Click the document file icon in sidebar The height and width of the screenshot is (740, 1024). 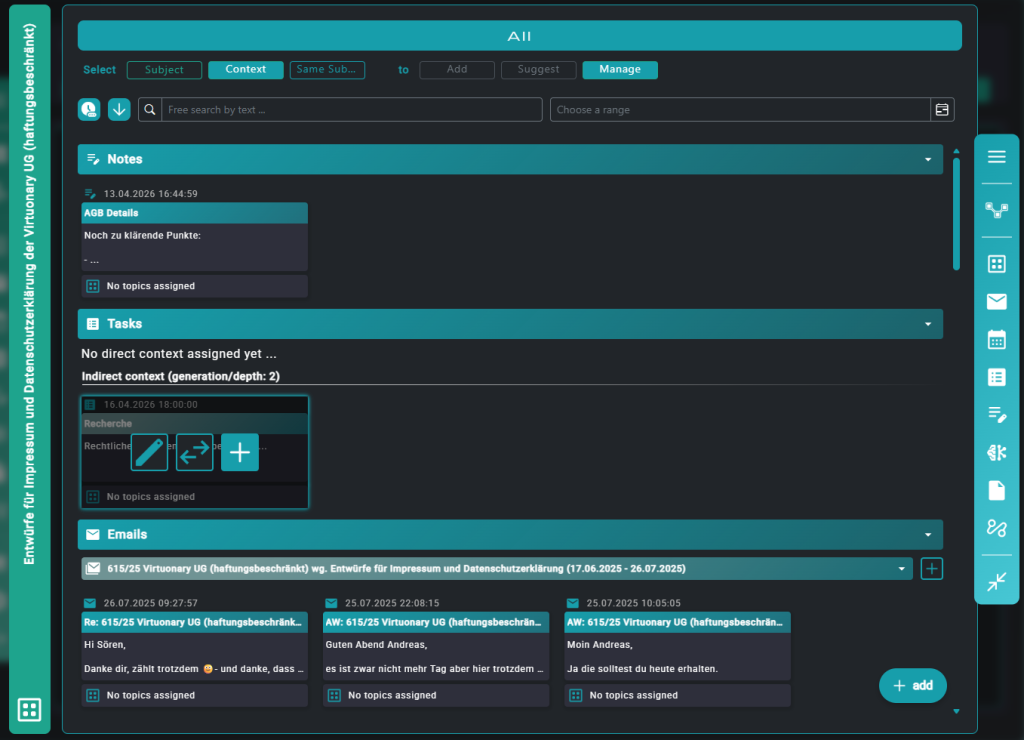pos(996,490)
